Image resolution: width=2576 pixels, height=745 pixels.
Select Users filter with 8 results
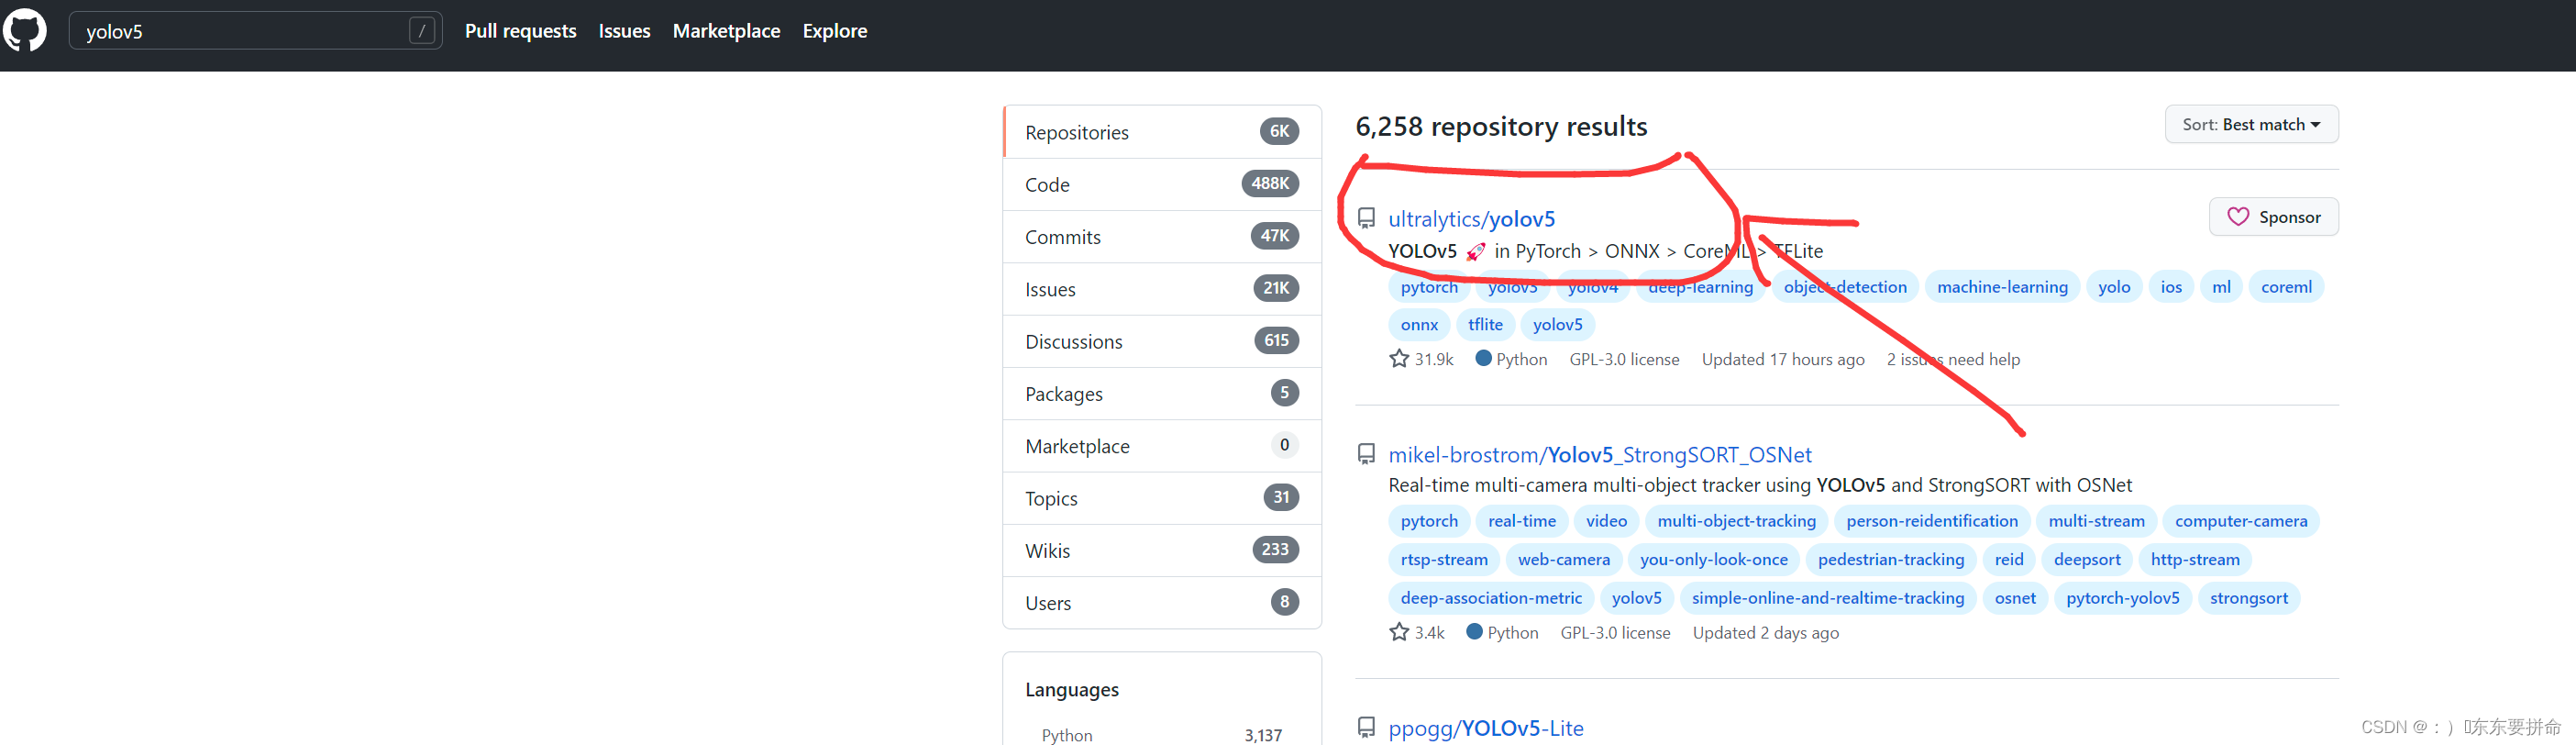click(1162, 603)
